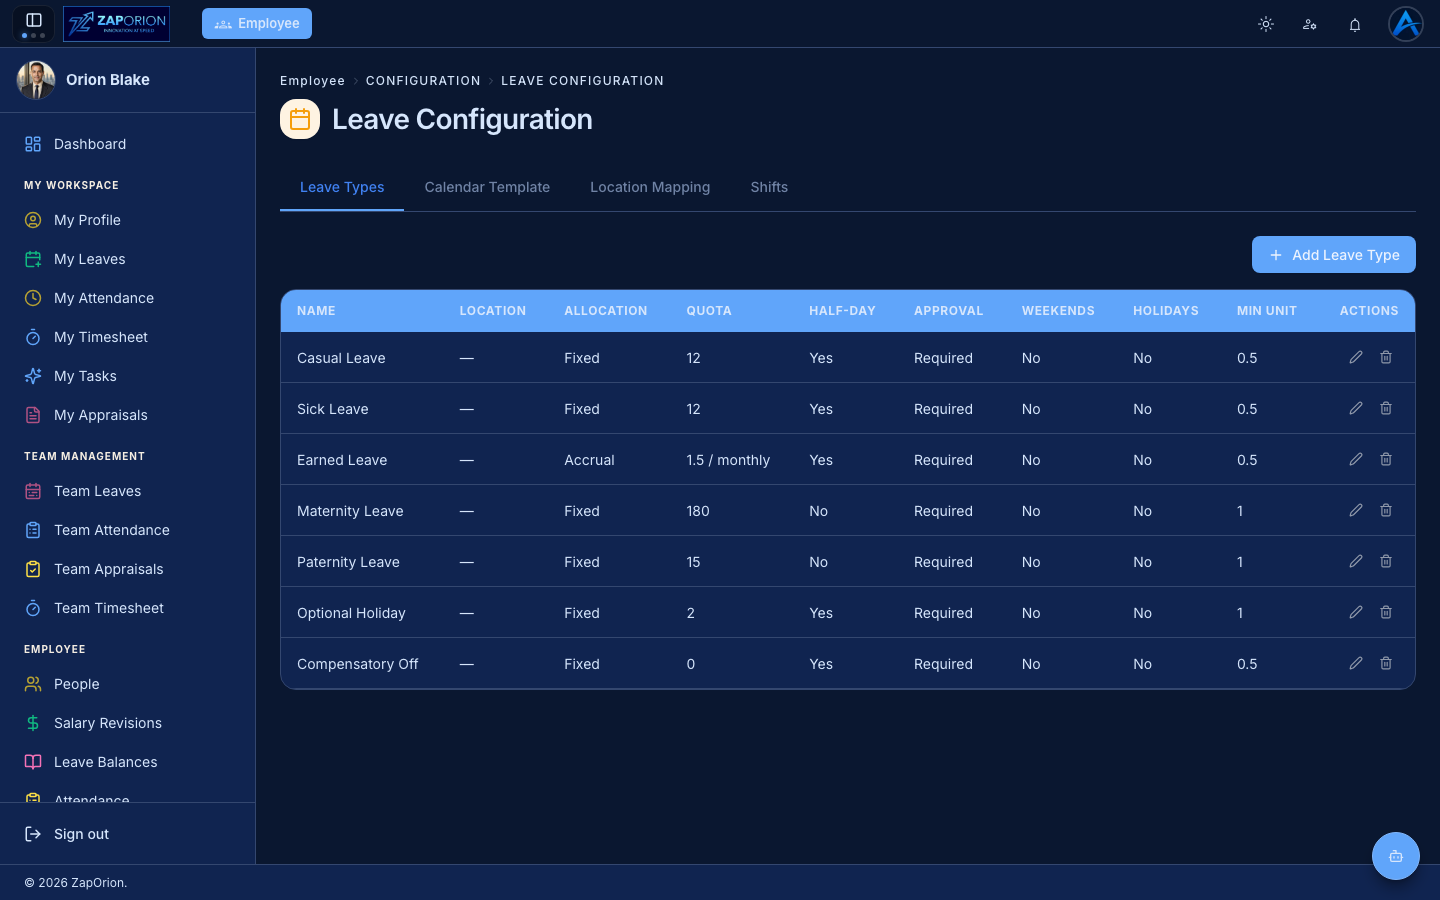Open account avatar in top right
1440x900 pixels.
(x=1406, y=23)
